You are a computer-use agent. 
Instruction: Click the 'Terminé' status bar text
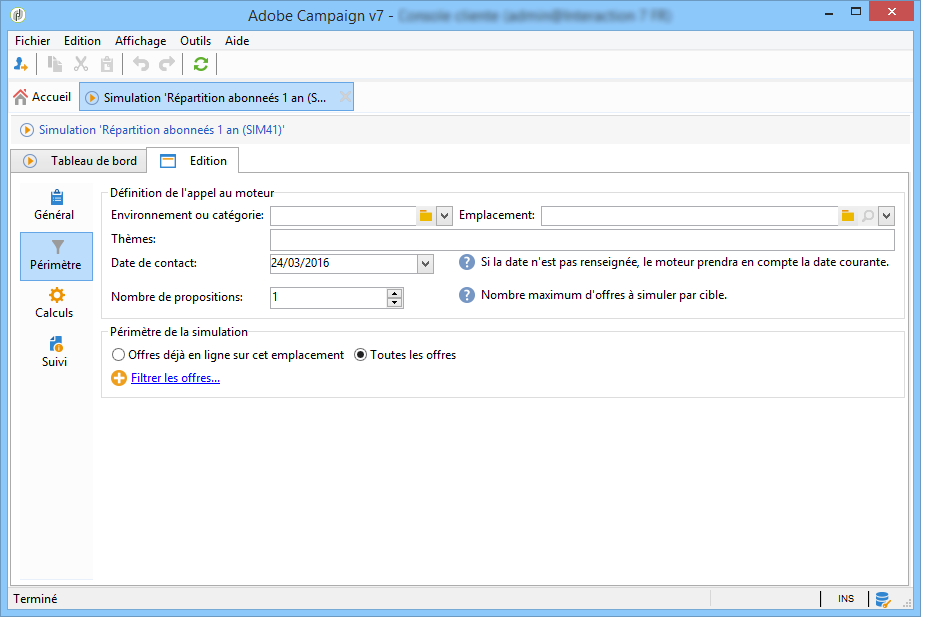point(35,599)
